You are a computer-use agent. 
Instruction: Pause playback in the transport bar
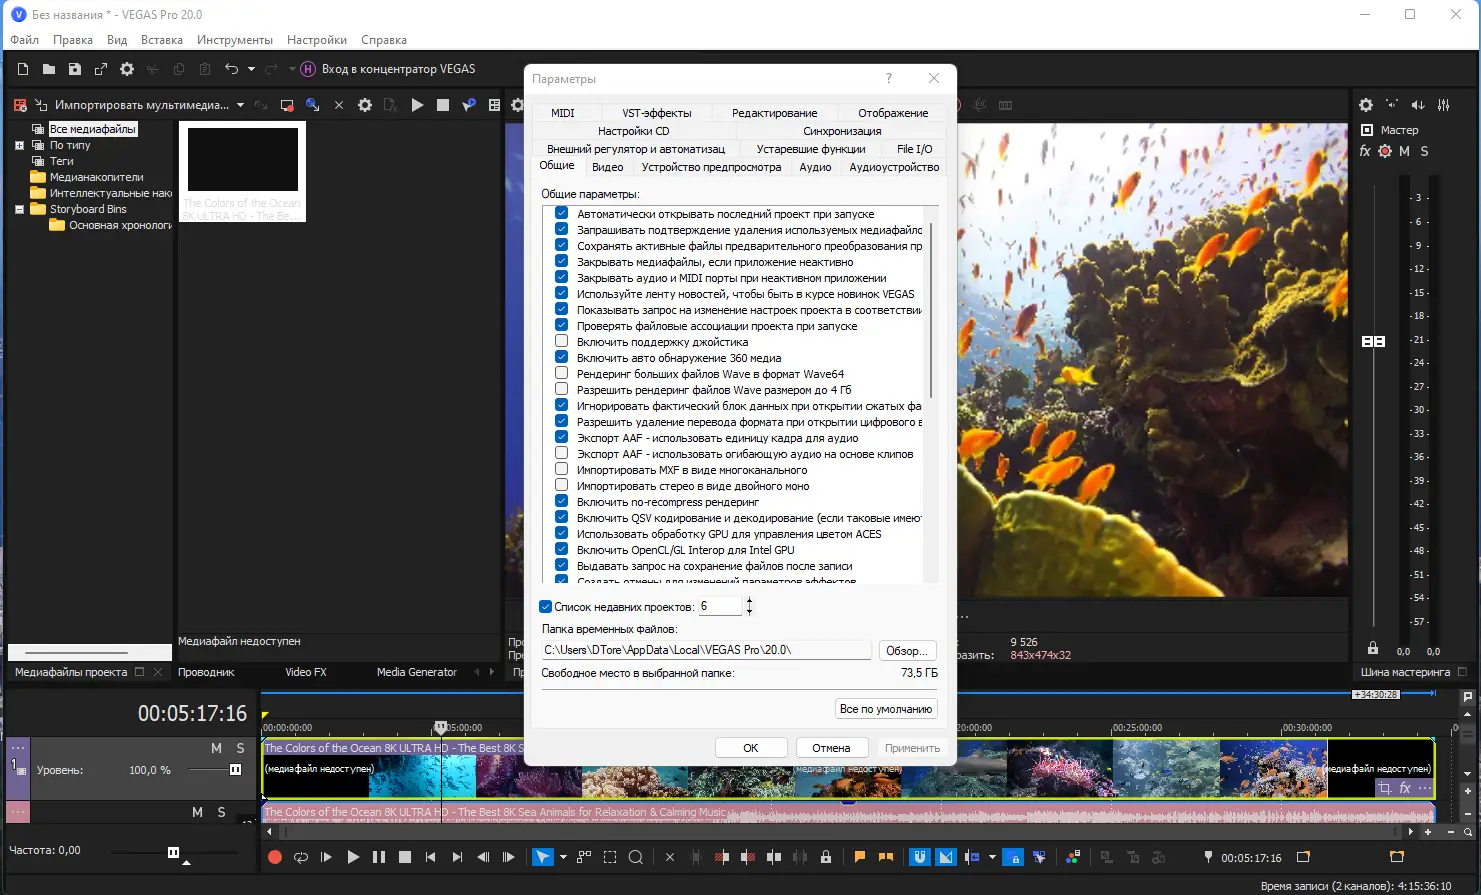(x=379, y=857)
